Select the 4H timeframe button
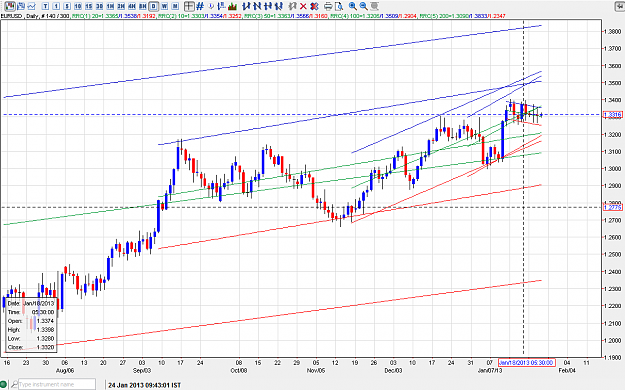This screenshot has height=390, width=625. click(132, 6)
